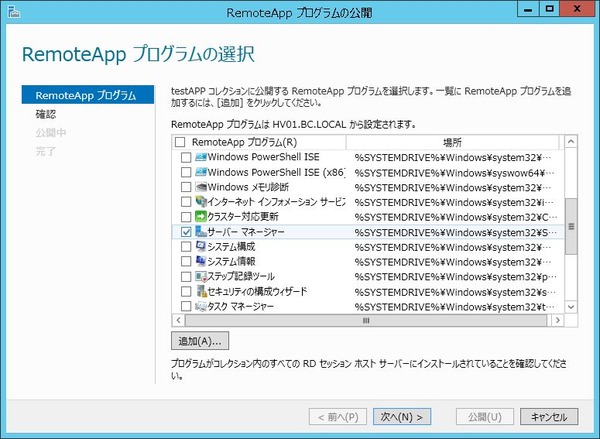Viewport: 600px width, 439px height.
Task: Click the horizontal scroll right arrow
Action: point(558,320)
